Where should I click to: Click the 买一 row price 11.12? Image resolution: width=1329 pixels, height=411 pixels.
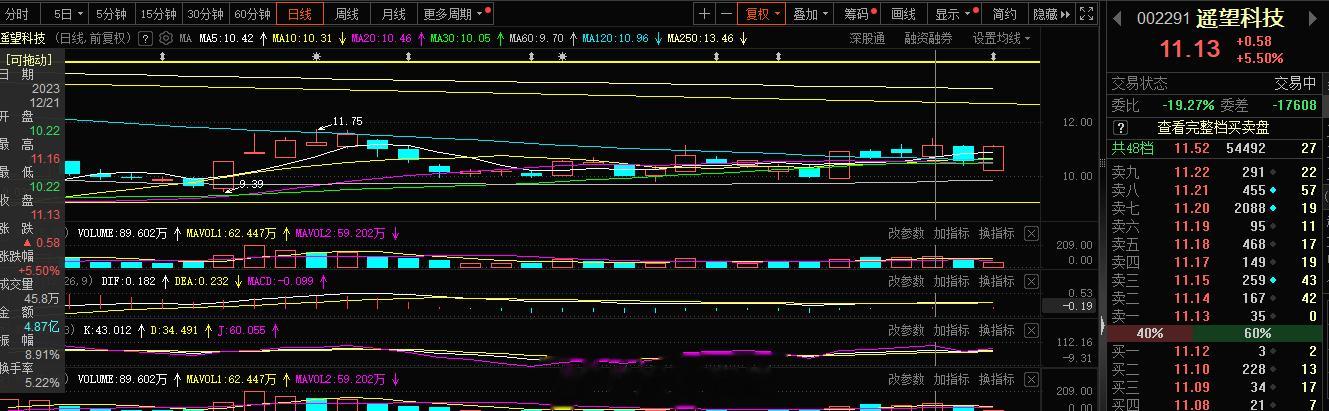(x=1192, y=351)
